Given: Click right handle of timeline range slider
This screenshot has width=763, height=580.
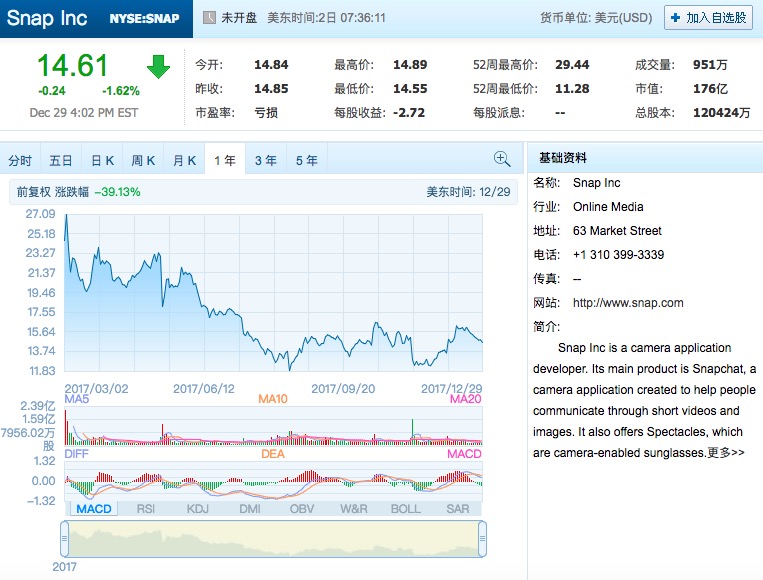Looking at the screenshot, I should tap(482, 539).
